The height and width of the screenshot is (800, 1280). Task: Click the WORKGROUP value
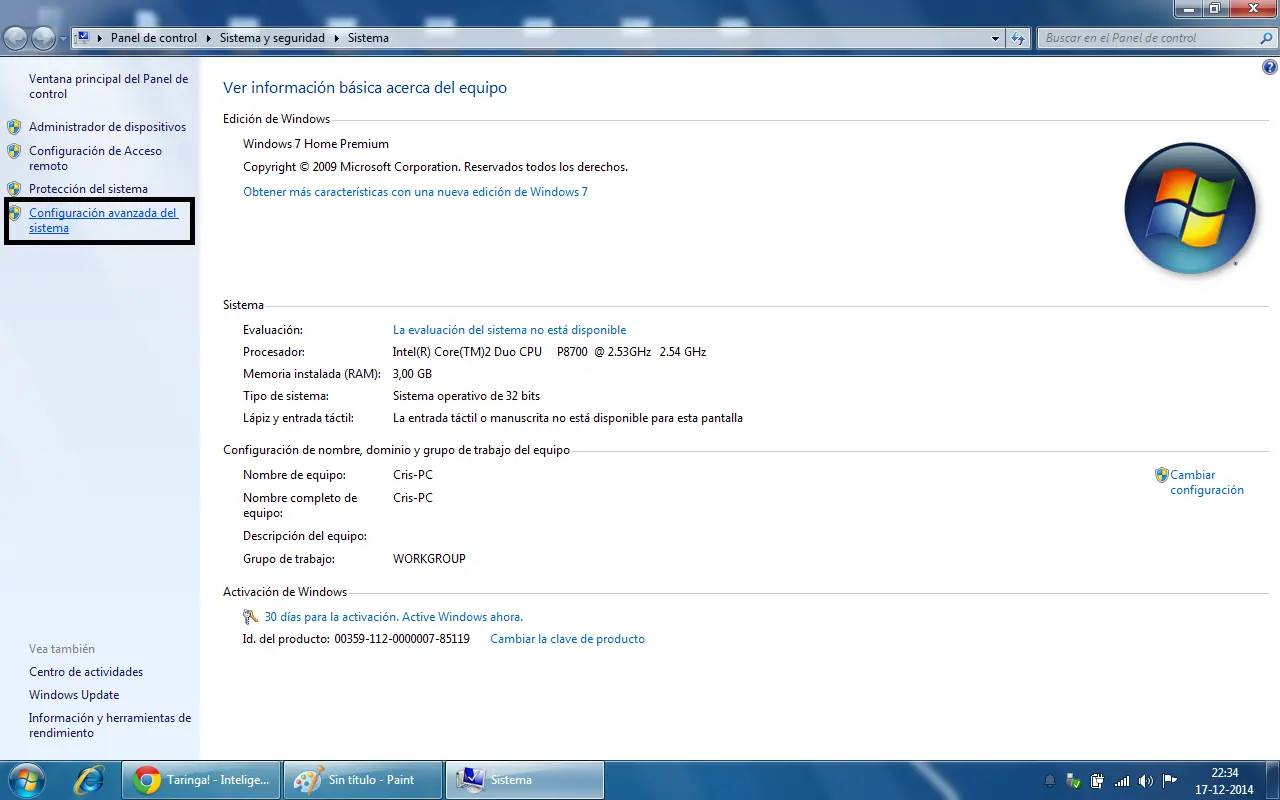[429, 559]
